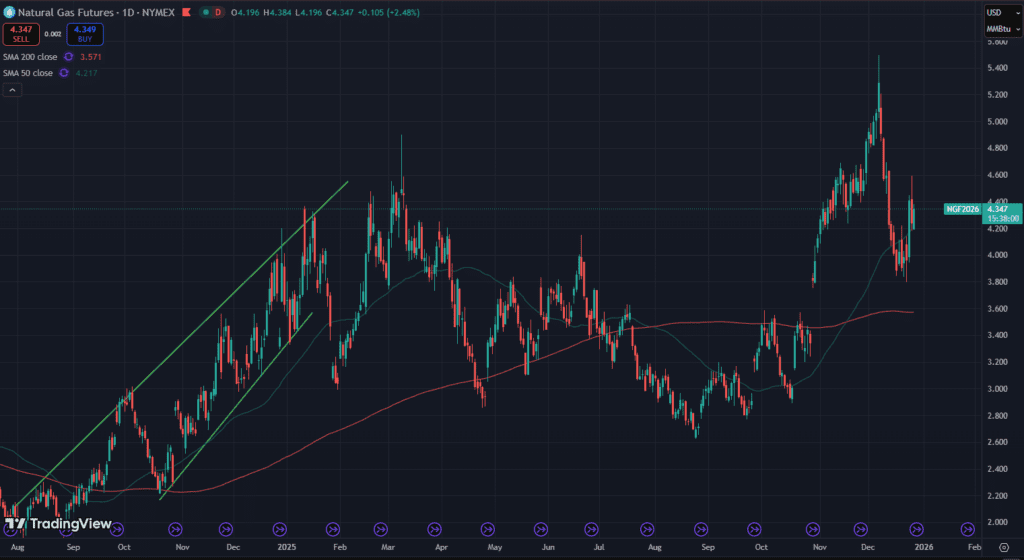This screenshot has width=1024, height=560.
Task: Click the BUY 4.349 button
Action: point(83,35)
